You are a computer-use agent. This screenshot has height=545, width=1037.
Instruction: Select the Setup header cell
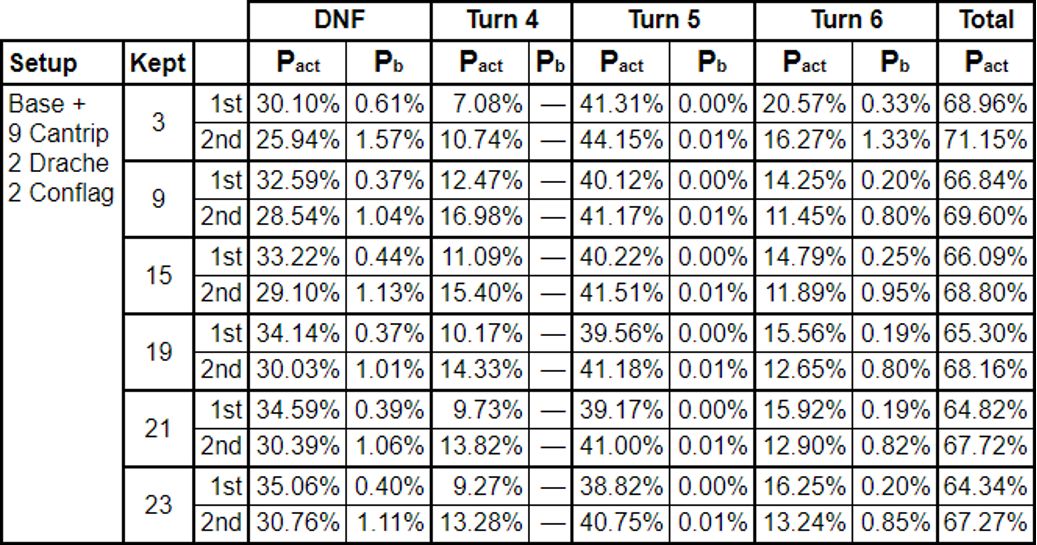coord(62,63)
